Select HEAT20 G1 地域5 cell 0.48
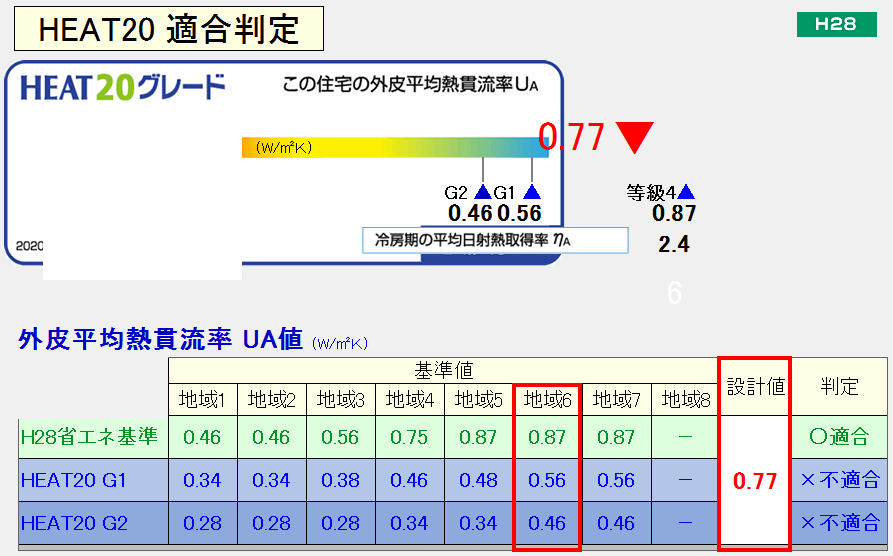The width and height of the screenshot is (893, 556). pos(478,480)
